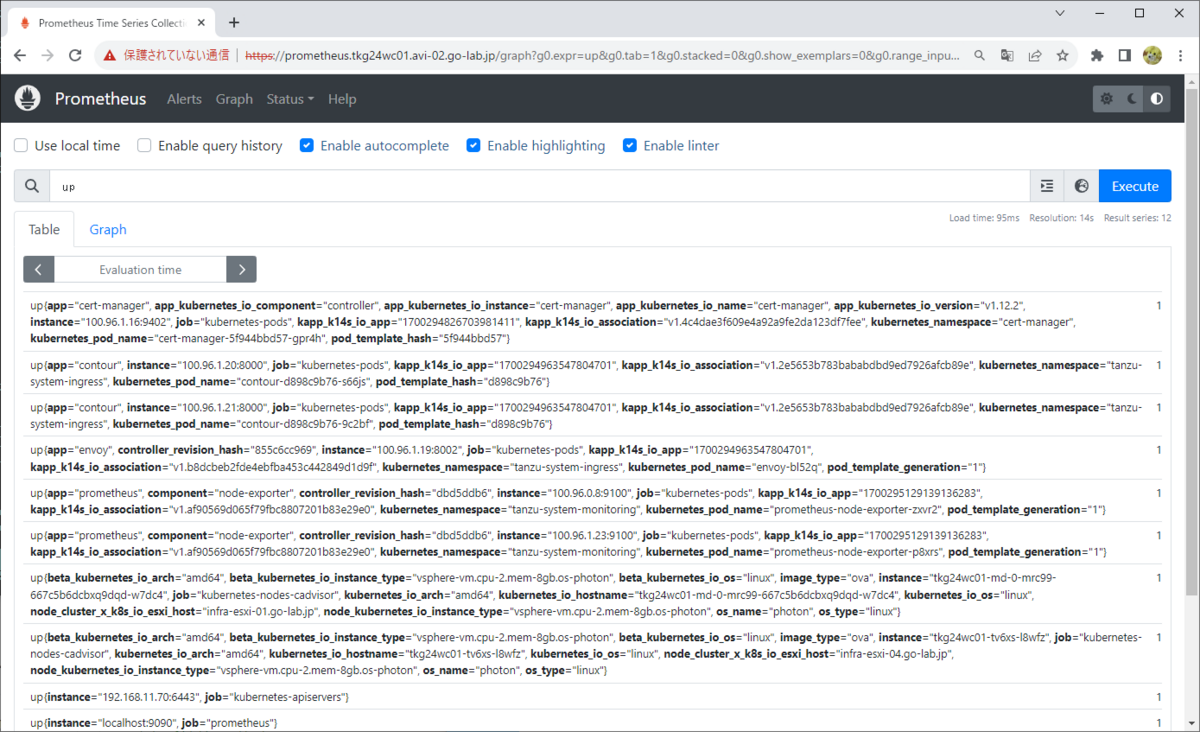
Task: Open browser zoom search icon in address bar
Action: pos(982,56)
